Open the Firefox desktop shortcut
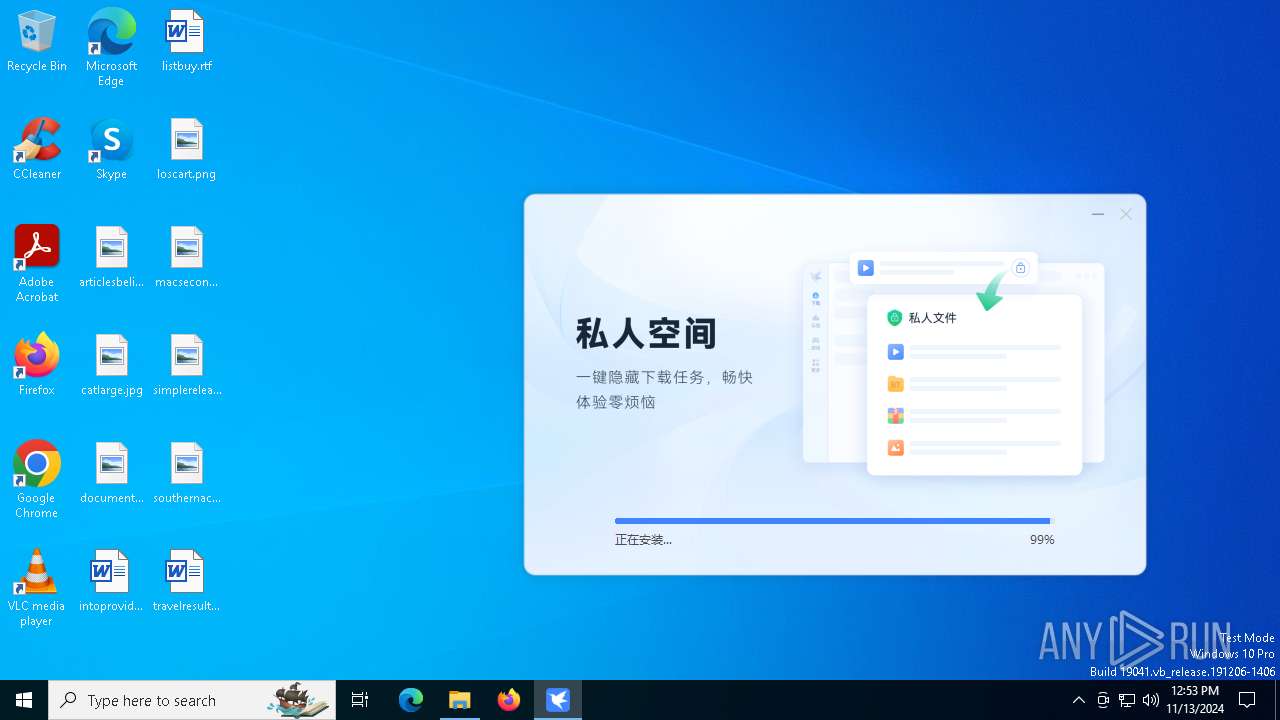Image resolution: width=1280 pixels, height=720 pixels. (x=37, y=365)
